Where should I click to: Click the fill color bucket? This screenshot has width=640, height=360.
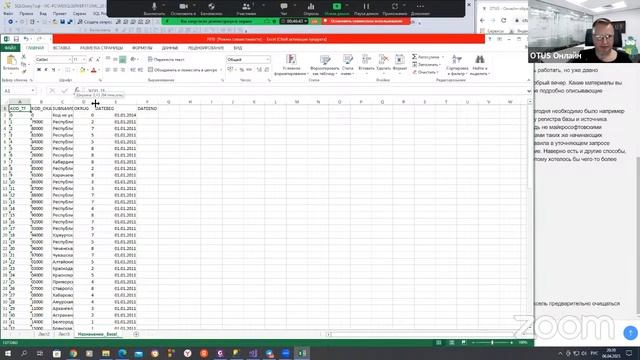[x=82, y=70]
